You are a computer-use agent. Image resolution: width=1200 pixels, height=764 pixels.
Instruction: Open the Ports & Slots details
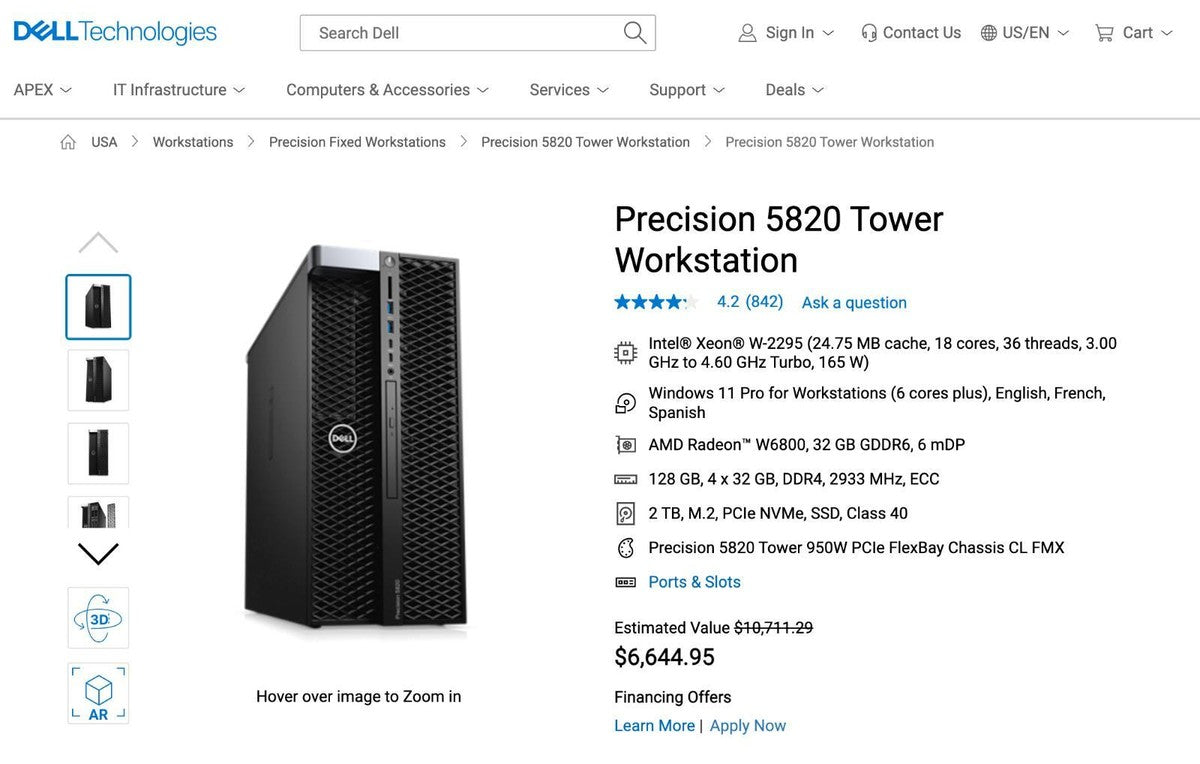(694, 581)
